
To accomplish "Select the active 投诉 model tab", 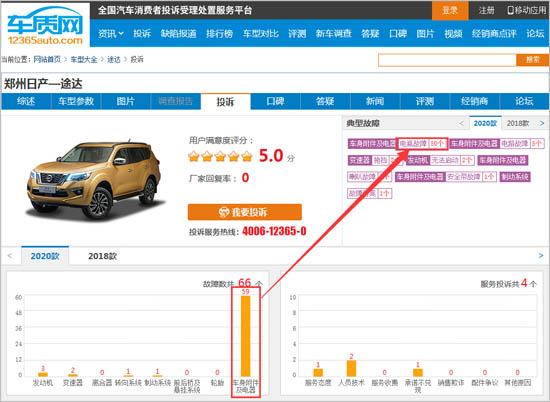I will [226, 102].
